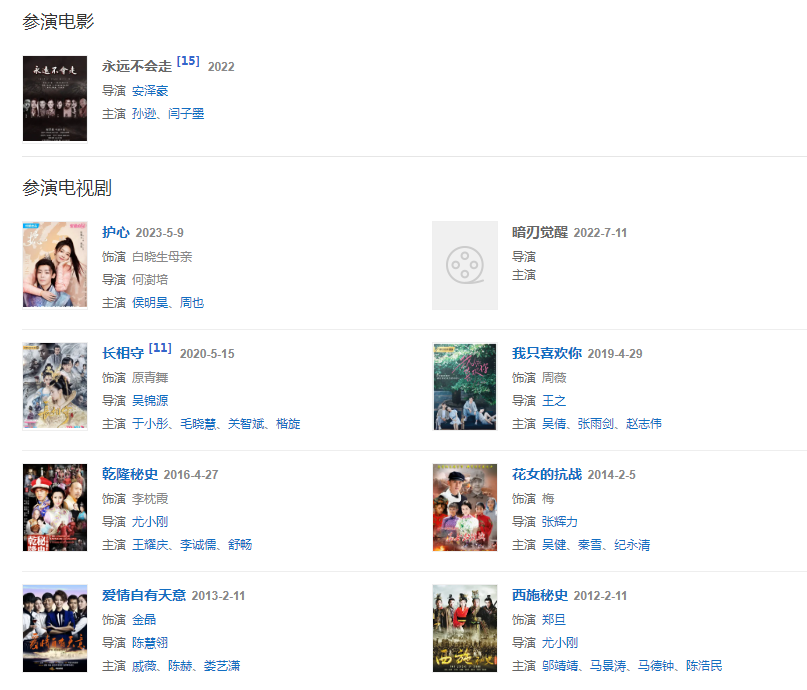The width and height of the screenshot is (807, 690).
Task: Open the 爱情自有天意 poster thumbnail
Action: (55, 628)
